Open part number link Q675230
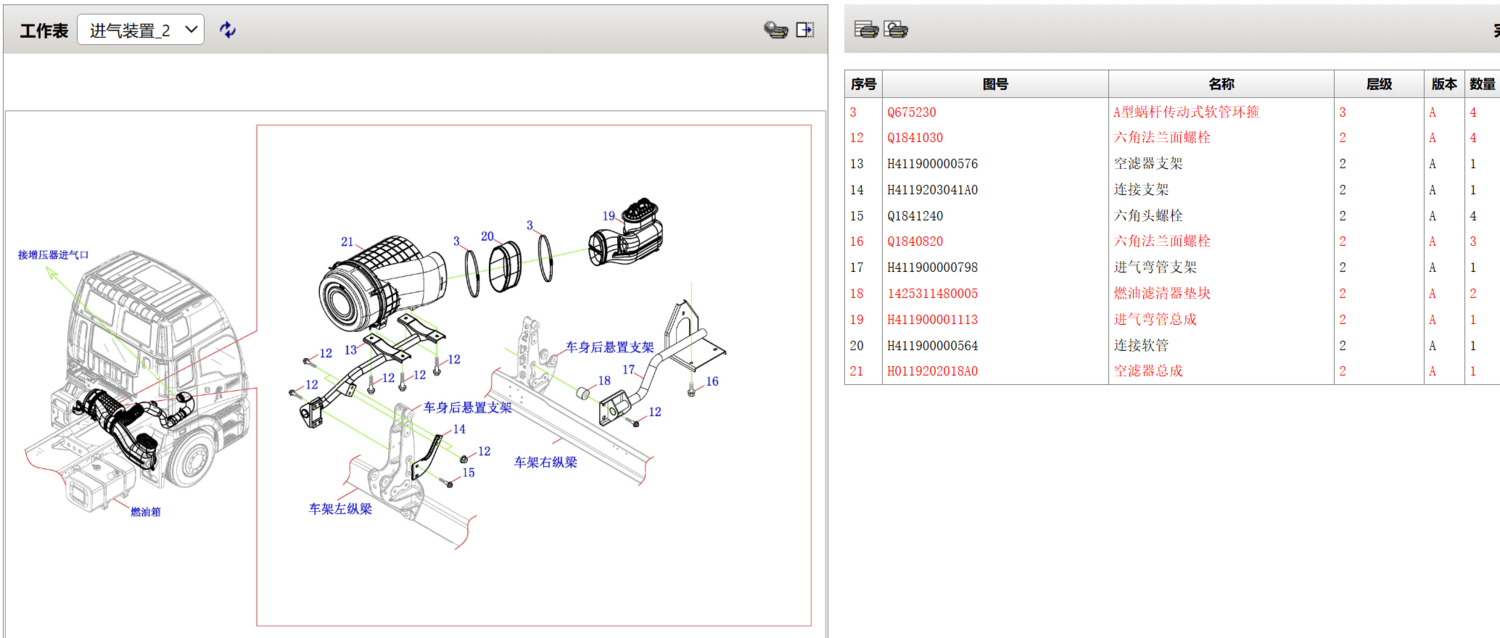1500x638 pixels. coord(912,112)
